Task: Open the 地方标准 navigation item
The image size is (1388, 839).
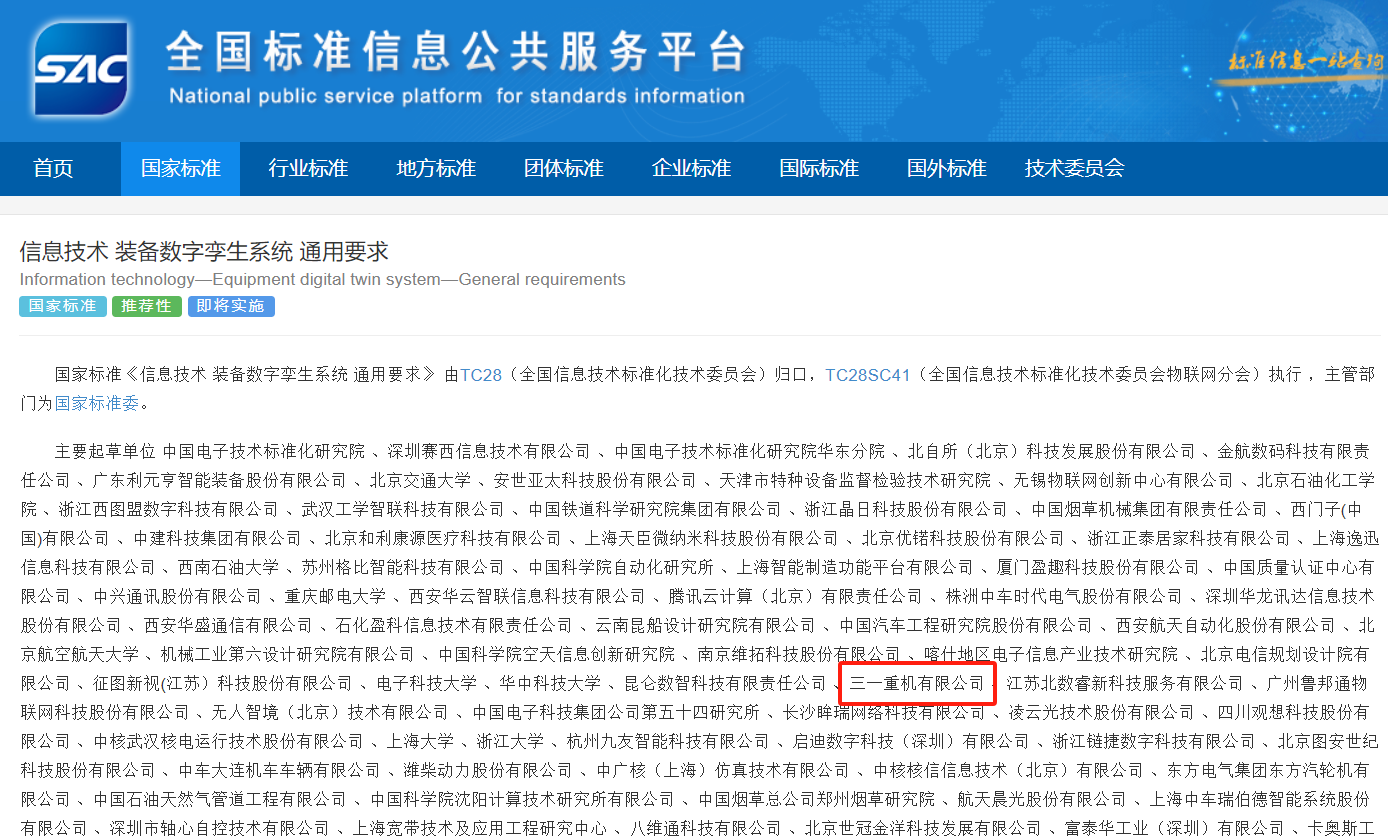Action: coord(436,168)
